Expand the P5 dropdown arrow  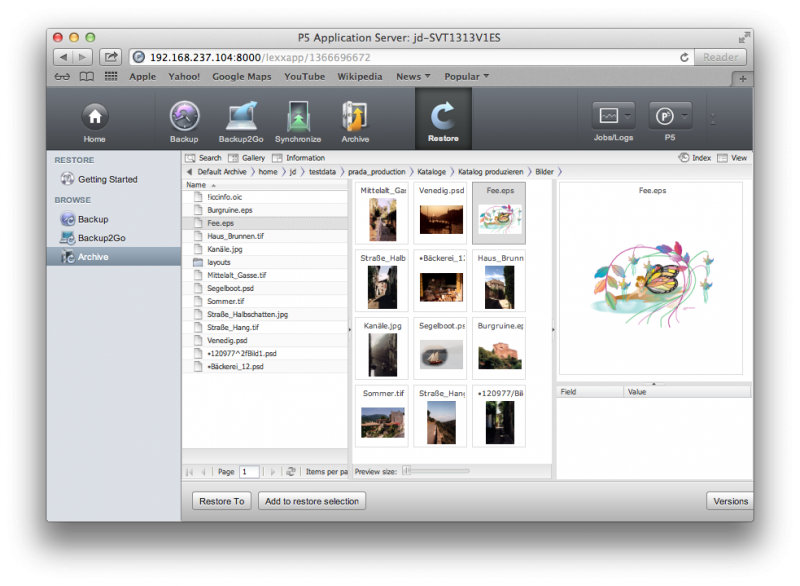pyautogui.click(x=685, y=116)
